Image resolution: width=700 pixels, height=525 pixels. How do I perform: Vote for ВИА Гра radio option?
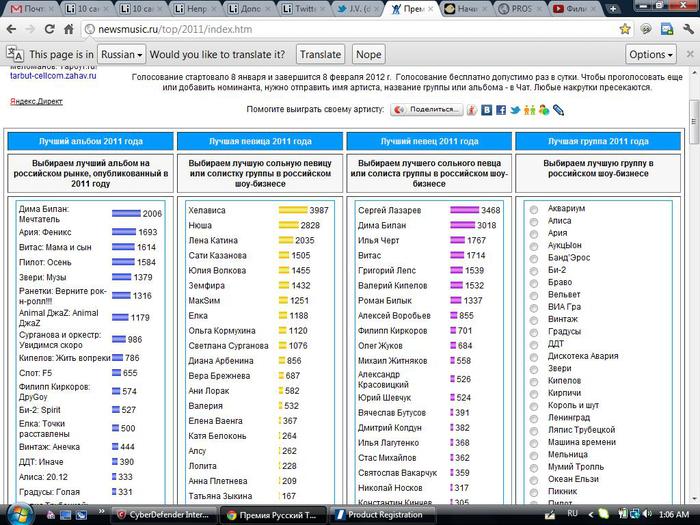(x=533, y=308)
